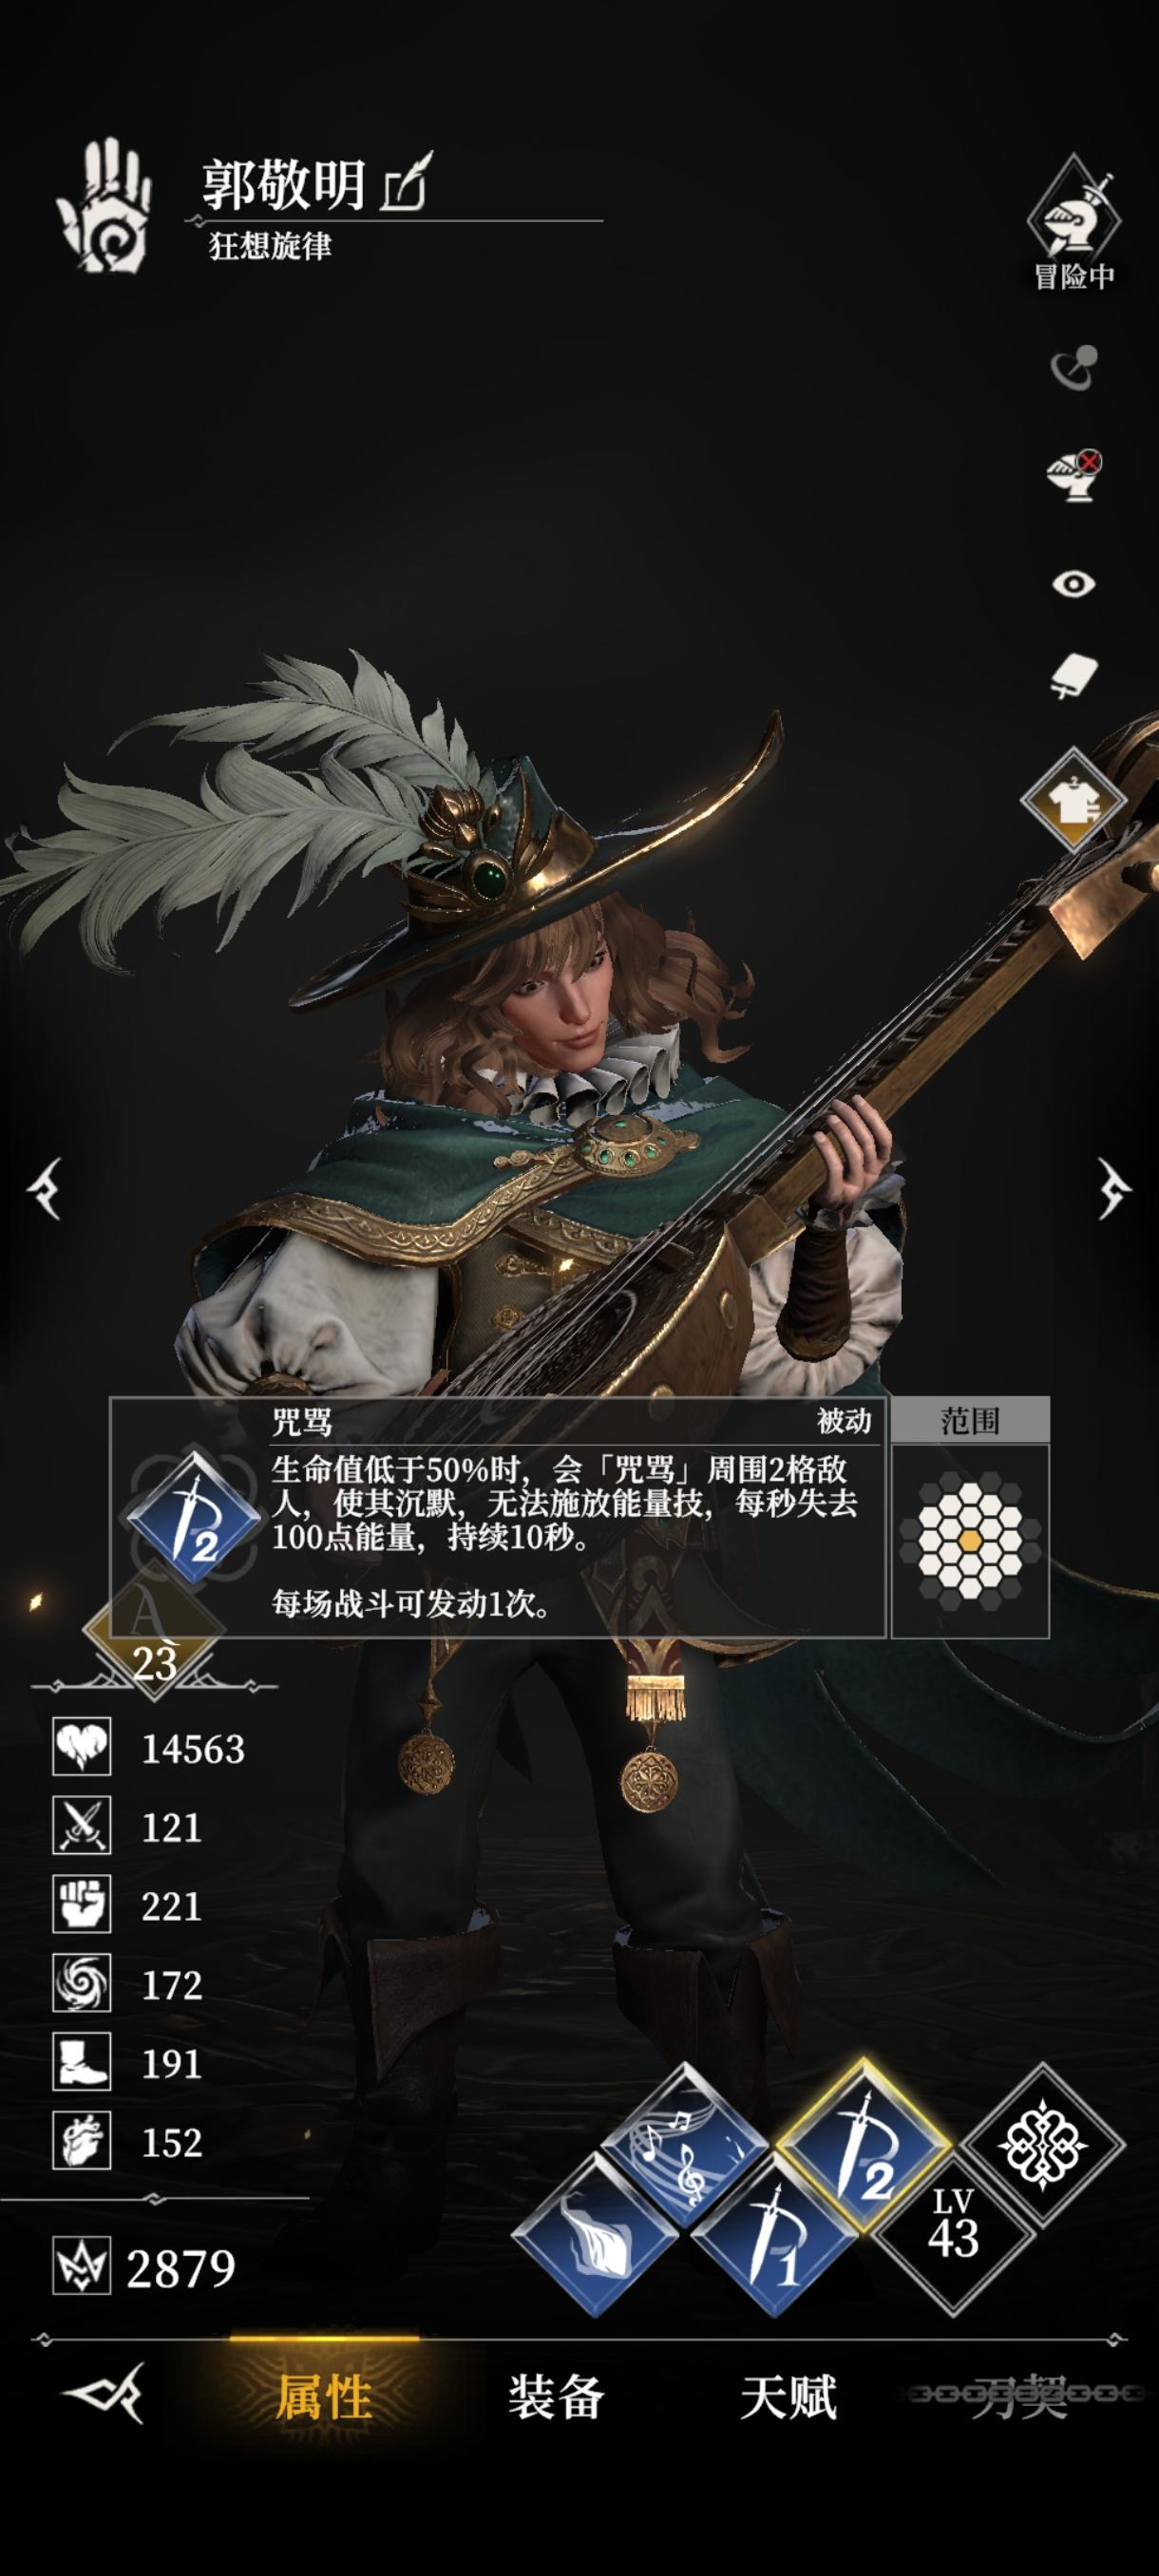
Task: Open the ornate knot pattern skill icon
Action: coord(1042,2143)
